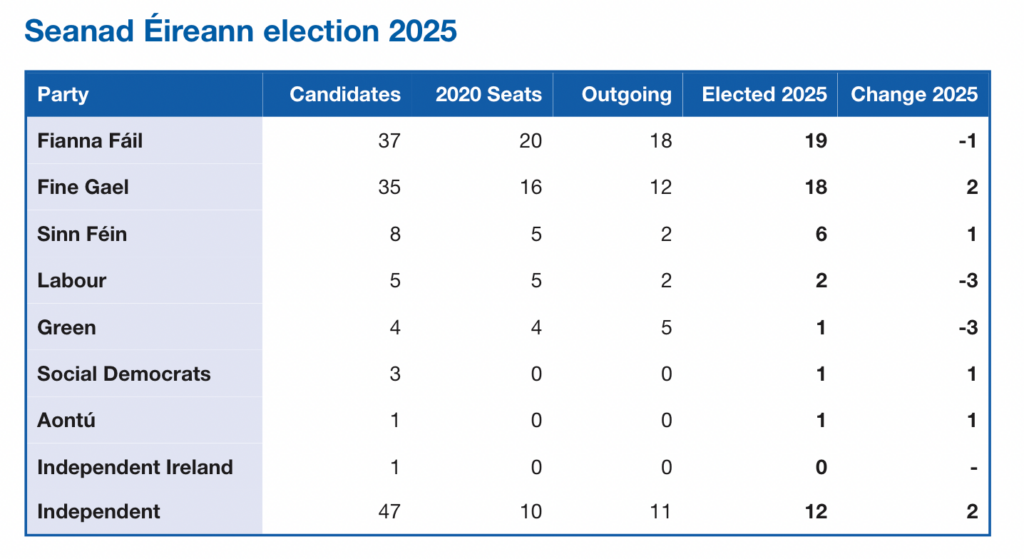
Task: Select the Party column header
Action: [63, 95]
